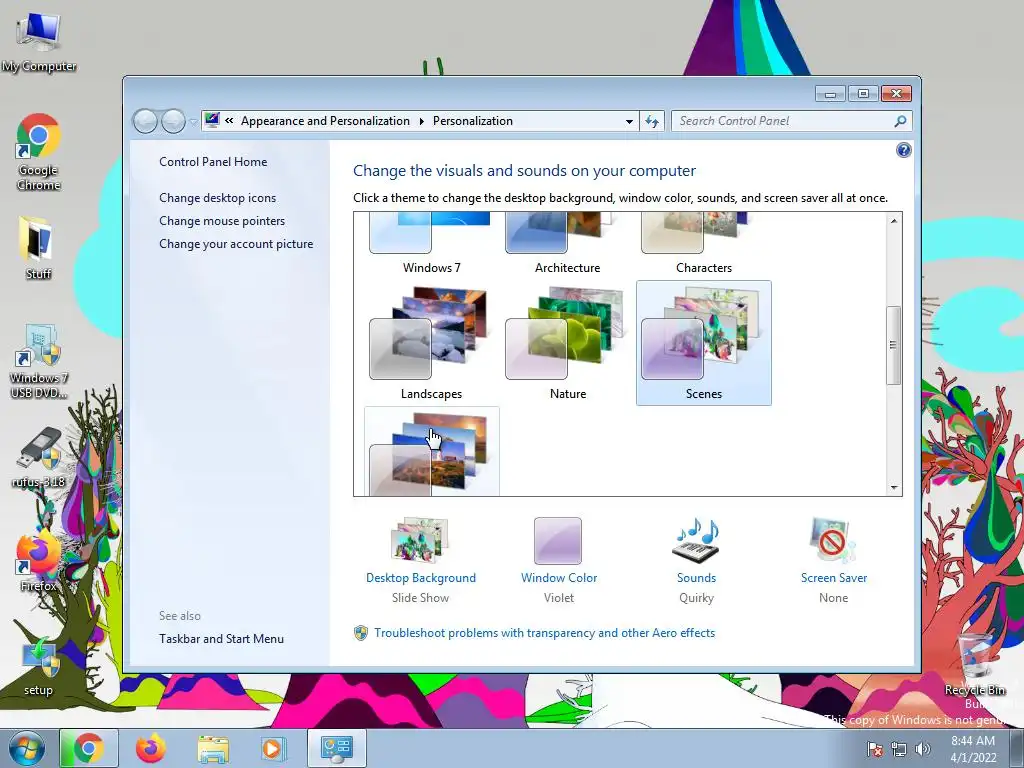This screenshot has height=768, width=1024.
Task: Click the search magnifier icon
Action: pyautogui.click(x=901, y=121)
